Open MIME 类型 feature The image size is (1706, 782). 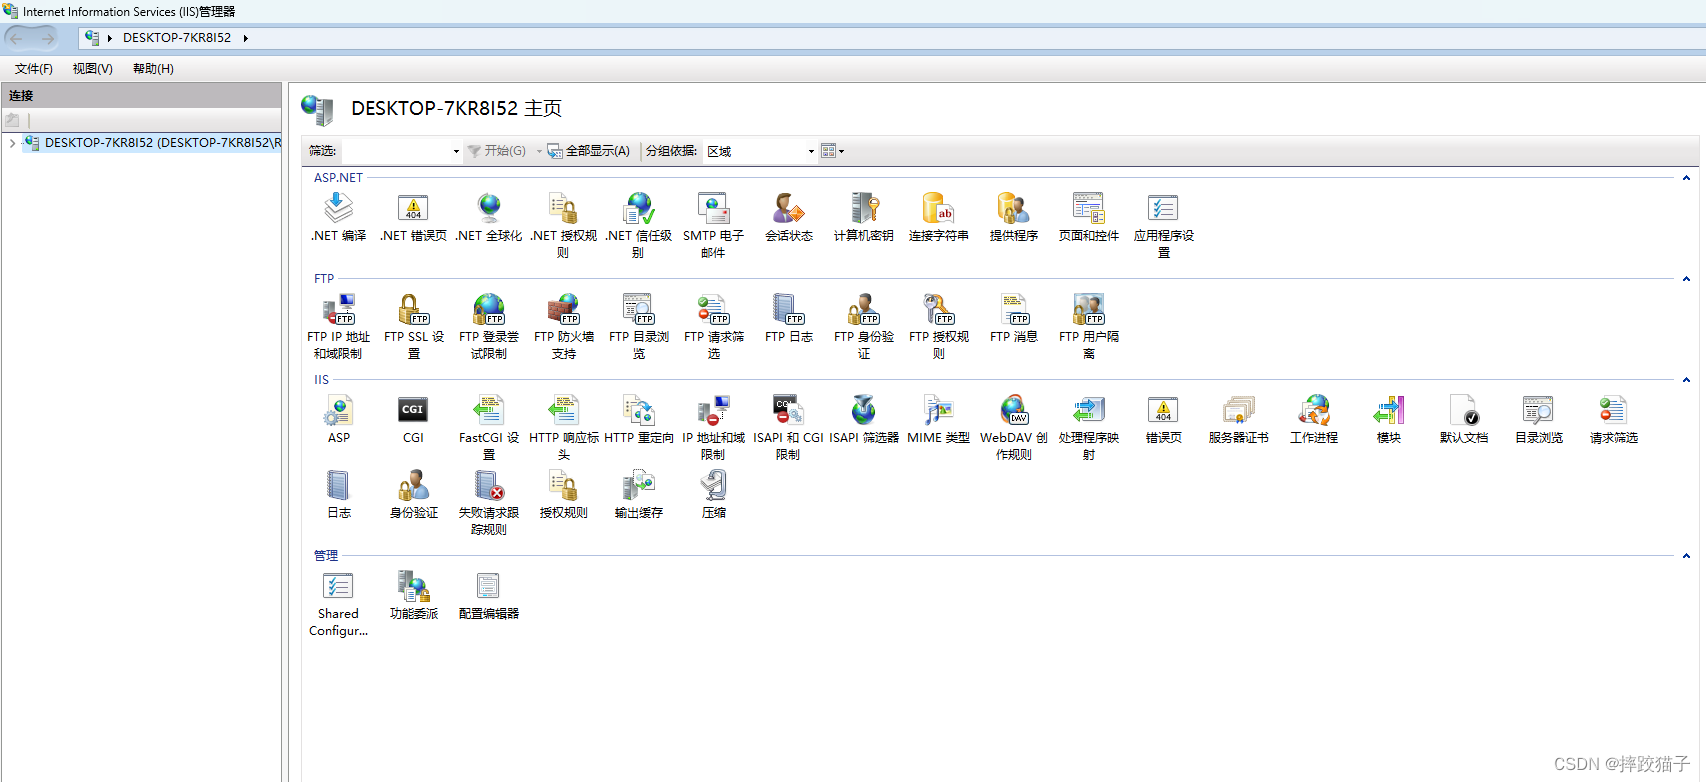click(x=939, y=419)
